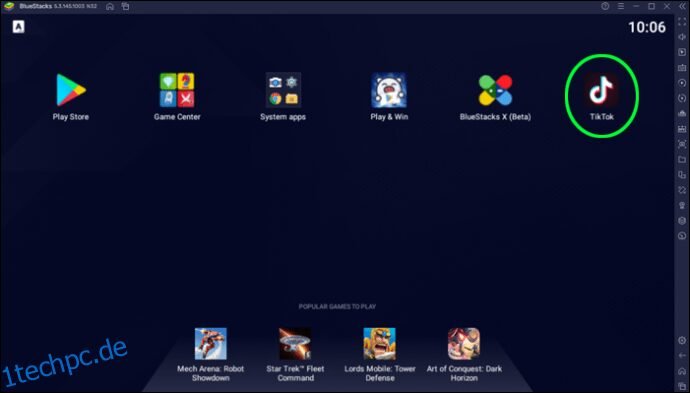Viewport: 690px width, 393px height.
Task: Take a screenshot using sidebar capture icon
Action: [682, 144]
